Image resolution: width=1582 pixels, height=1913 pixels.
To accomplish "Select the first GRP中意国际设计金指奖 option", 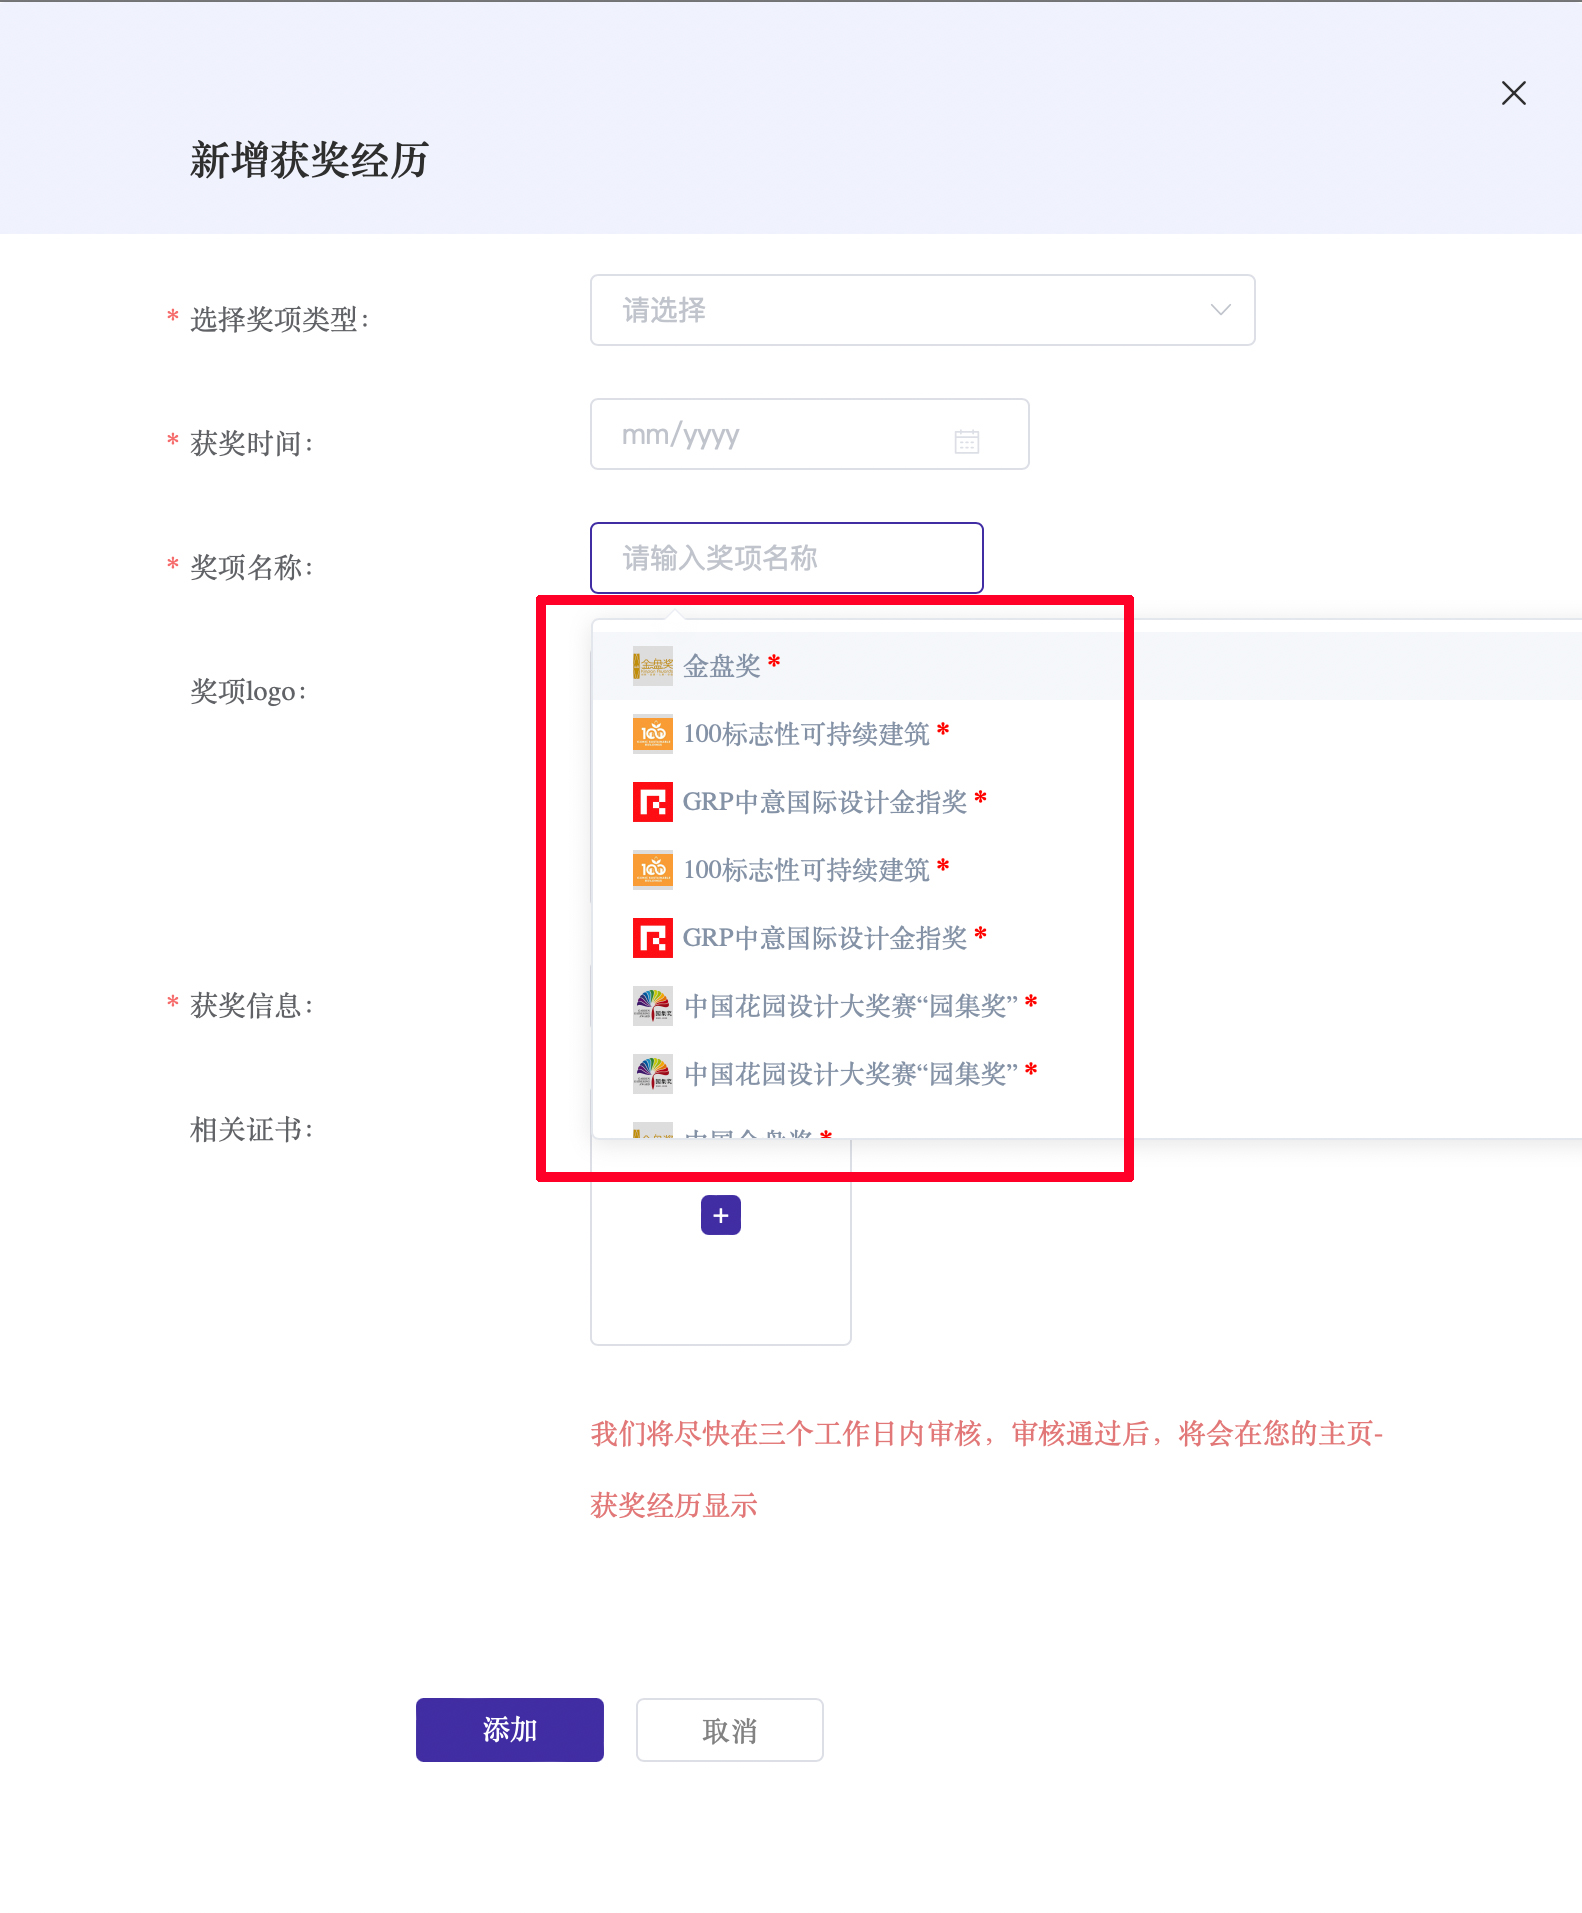I will tap(824, 802).
